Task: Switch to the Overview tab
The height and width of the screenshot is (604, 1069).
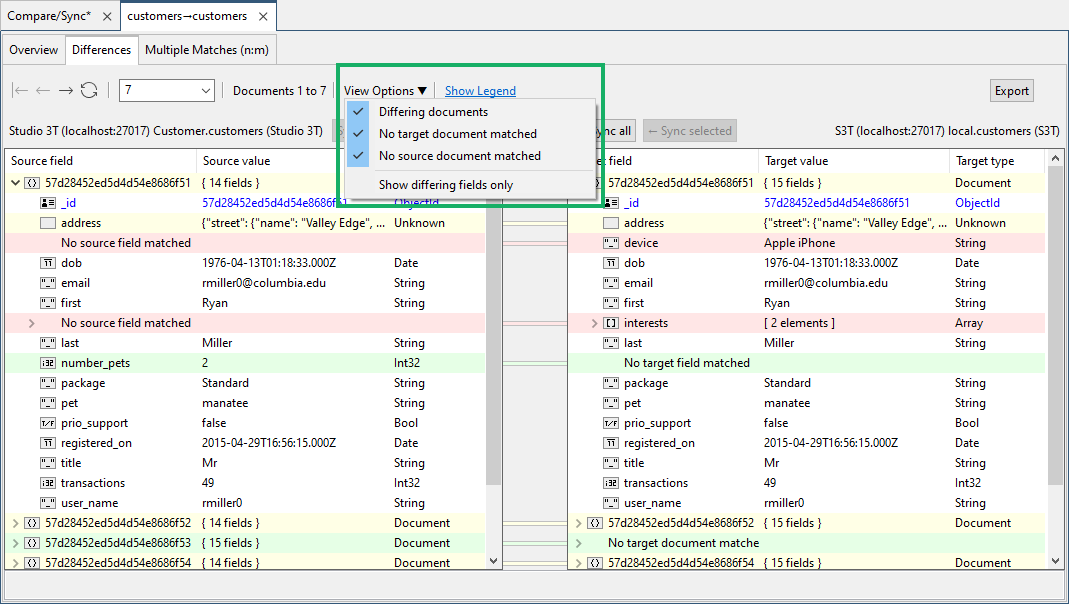Action: coord(33,49)
